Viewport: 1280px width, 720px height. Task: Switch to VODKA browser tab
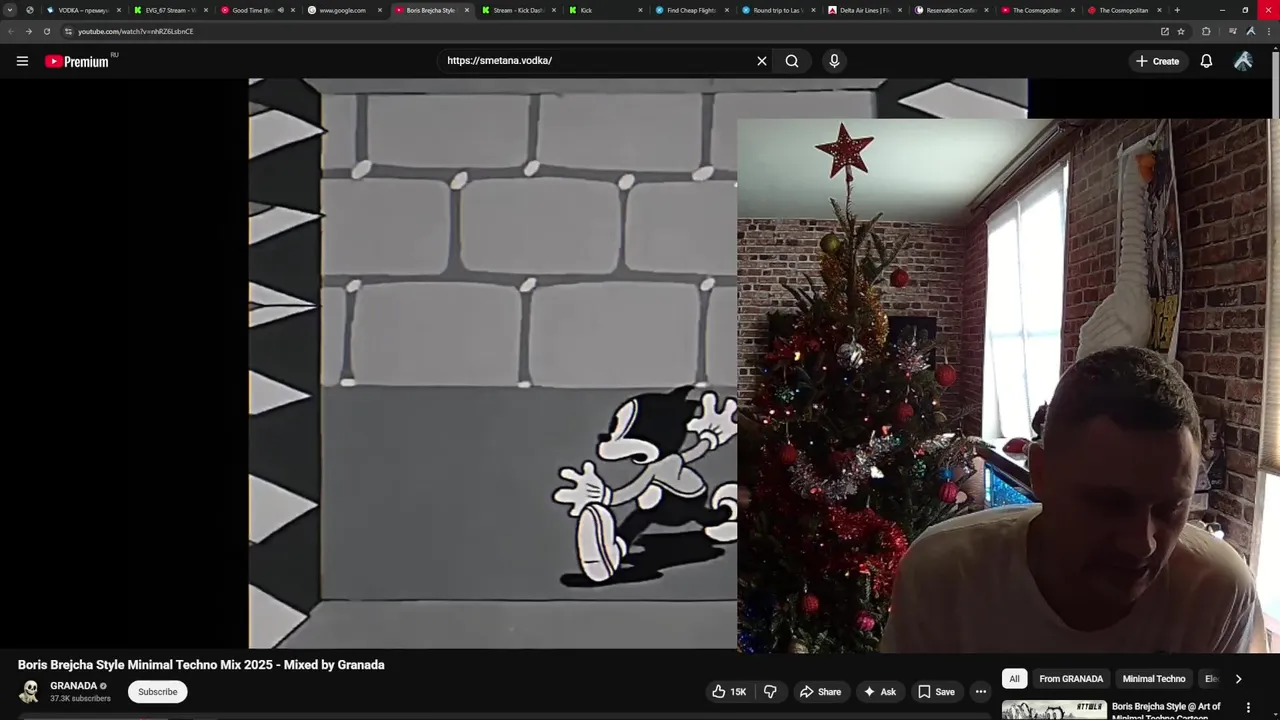coord(83,10)
